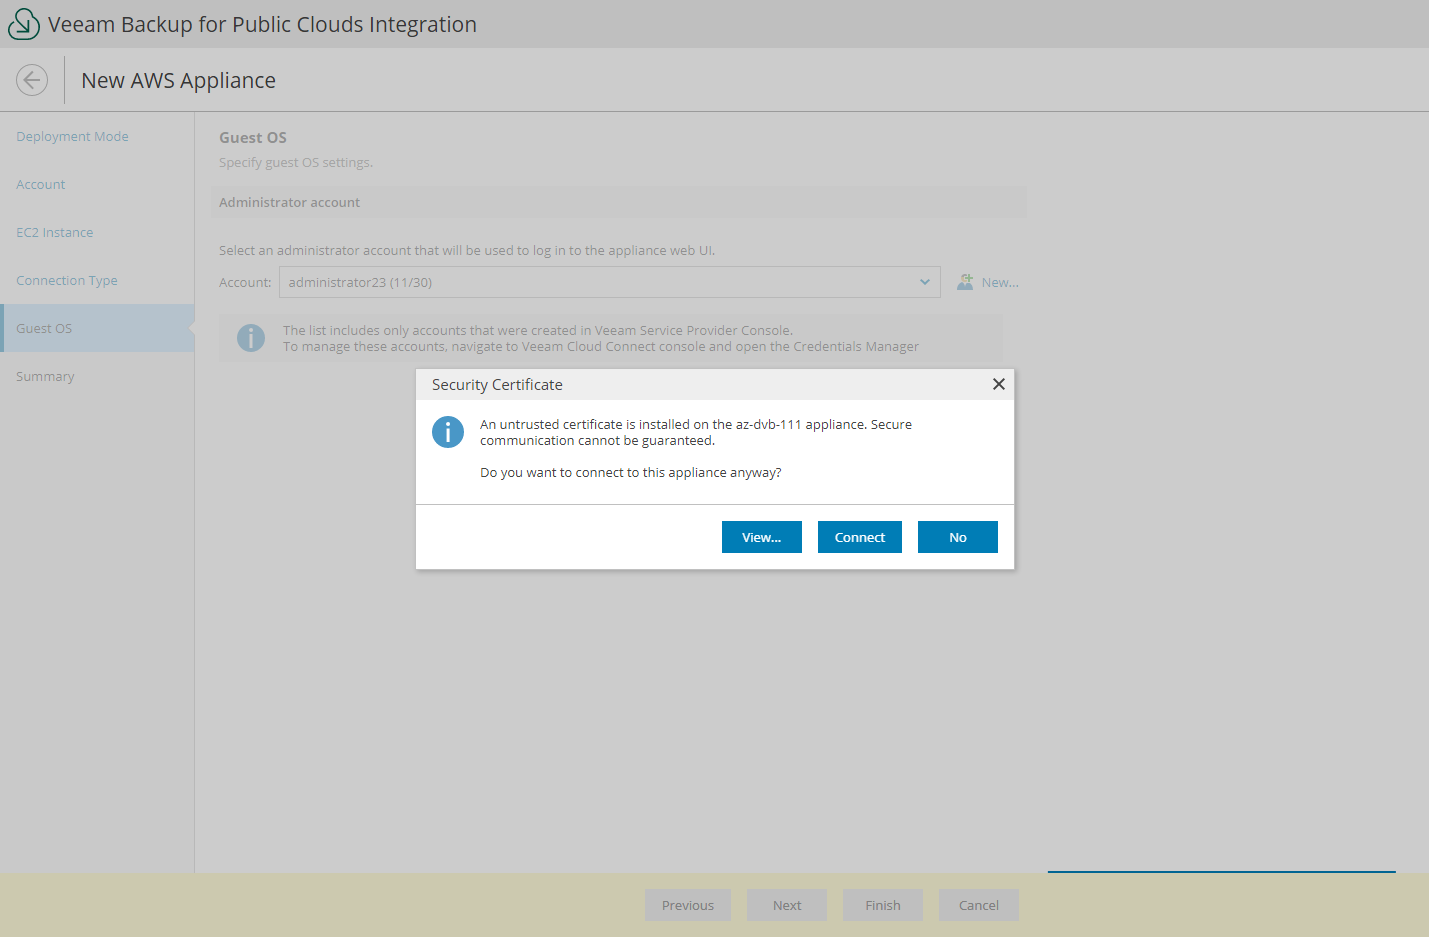
Task: Open the Account dropdown to change administrator
Action: point(610,281)
